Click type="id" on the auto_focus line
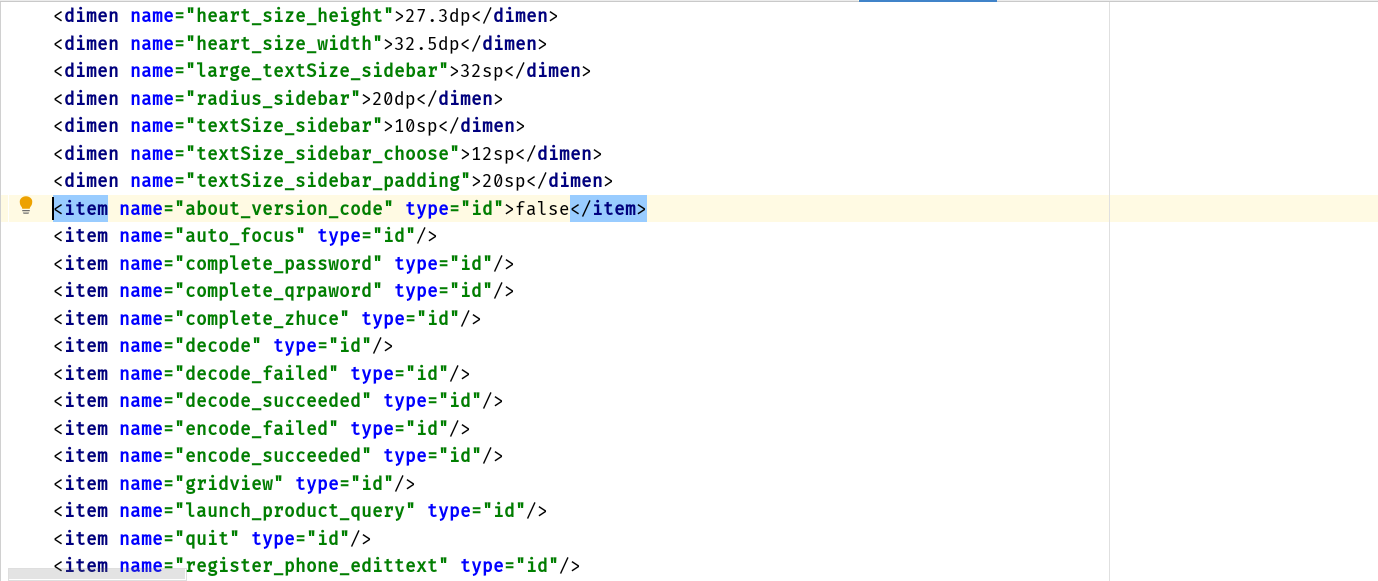The width and height of the screenshot is (1378, 581). tap(367, 236)
